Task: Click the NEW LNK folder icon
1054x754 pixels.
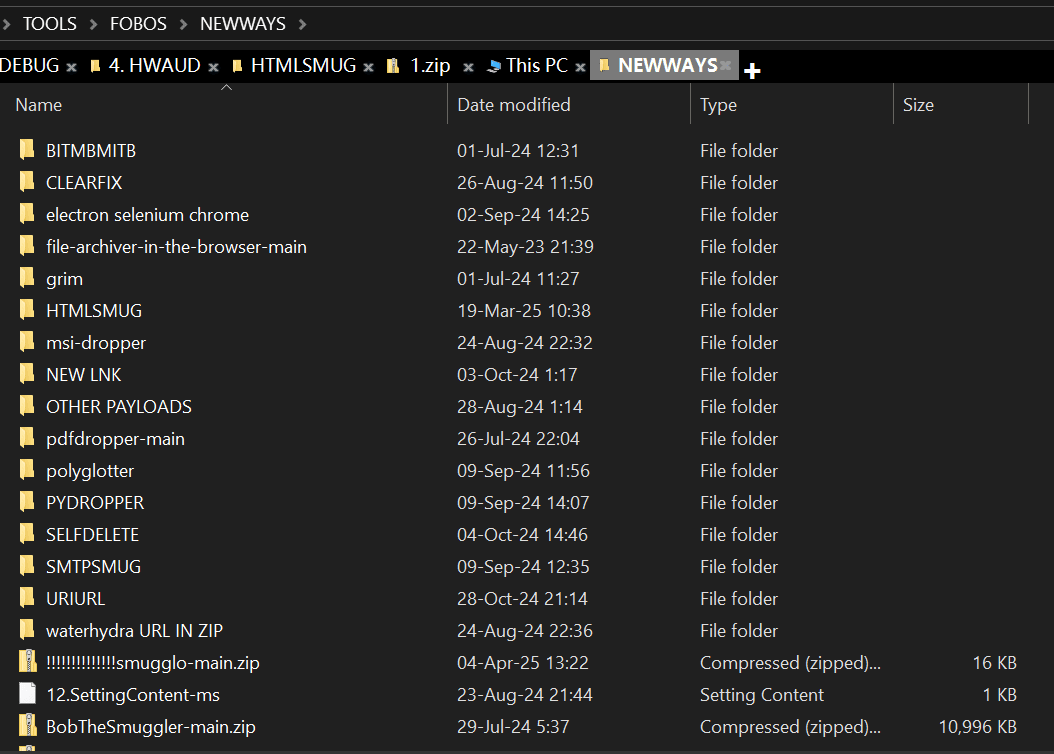Action: click(x=27, y=374)
